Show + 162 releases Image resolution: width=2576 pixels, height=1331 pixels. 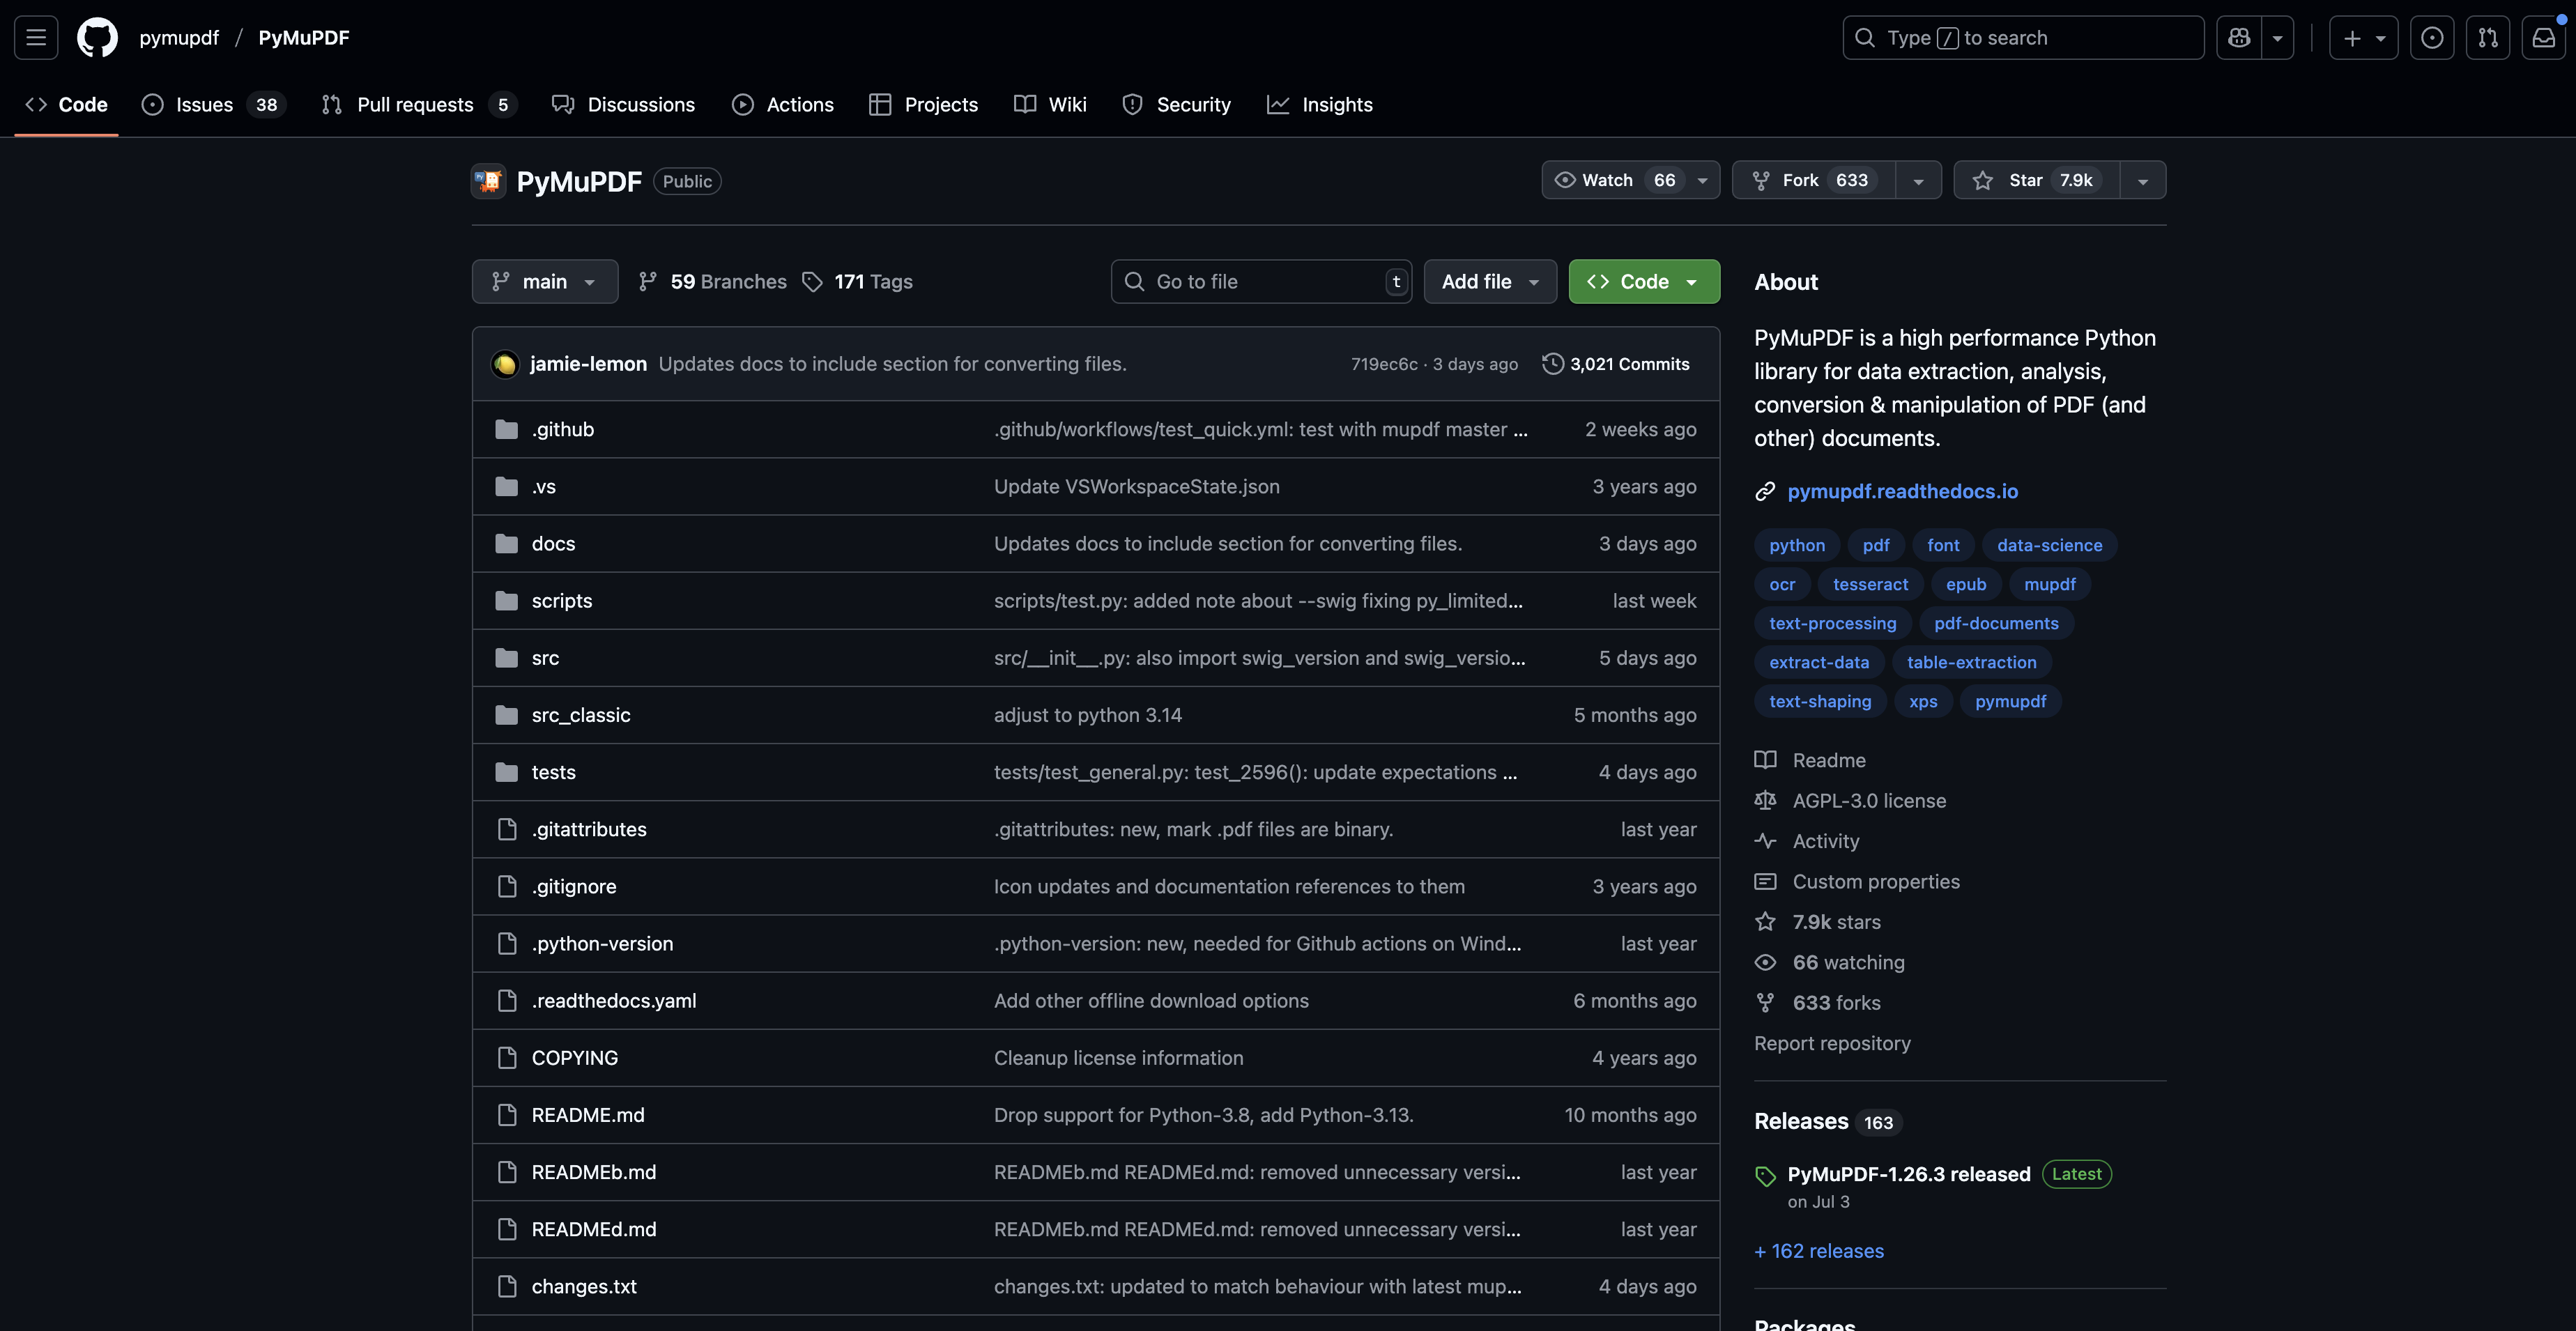pos(1819,1251)
